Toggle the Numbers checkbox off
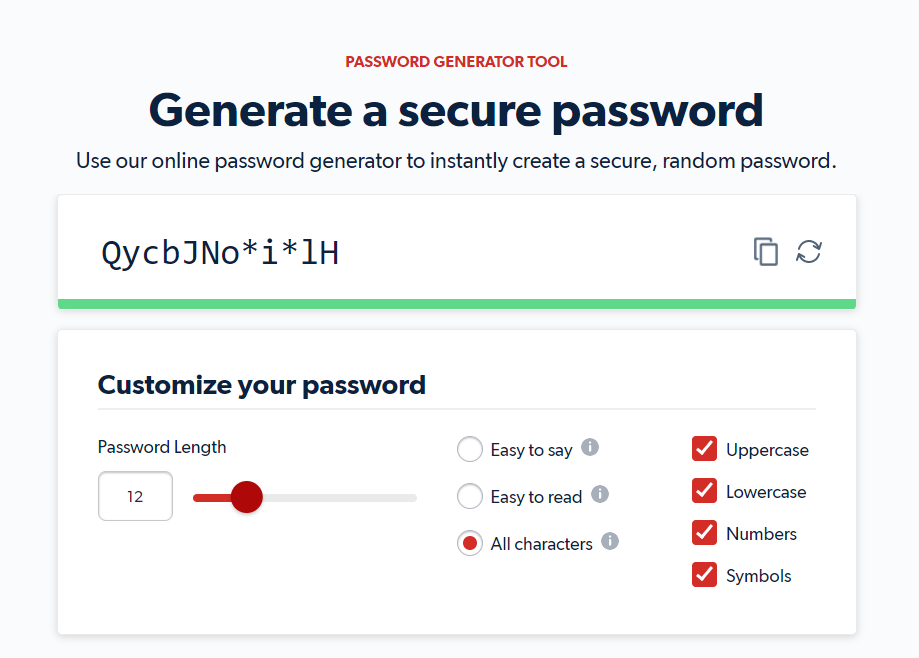Image resolution: width=919 pixels, height=658 pixels. 704,533
